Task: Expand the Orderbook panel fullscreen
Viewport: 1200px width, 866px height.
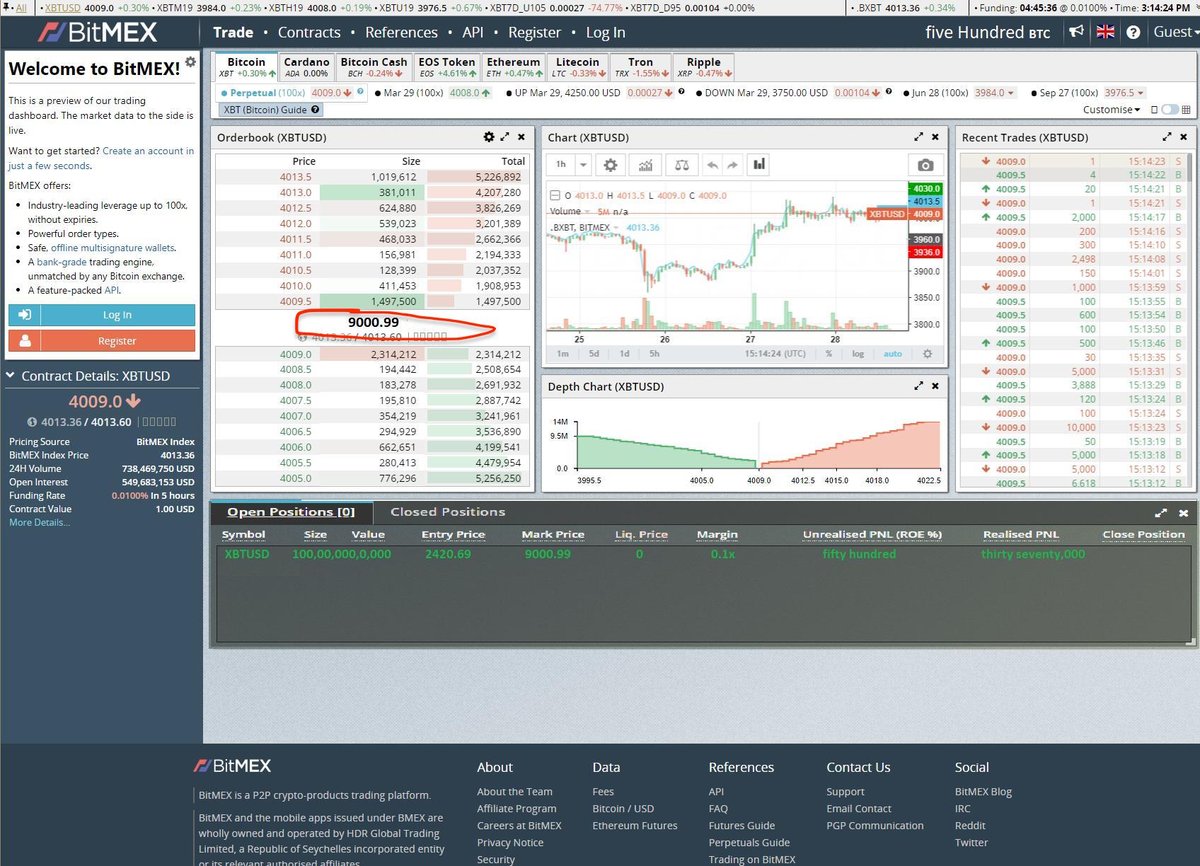Action: click(x=505, y=137)
